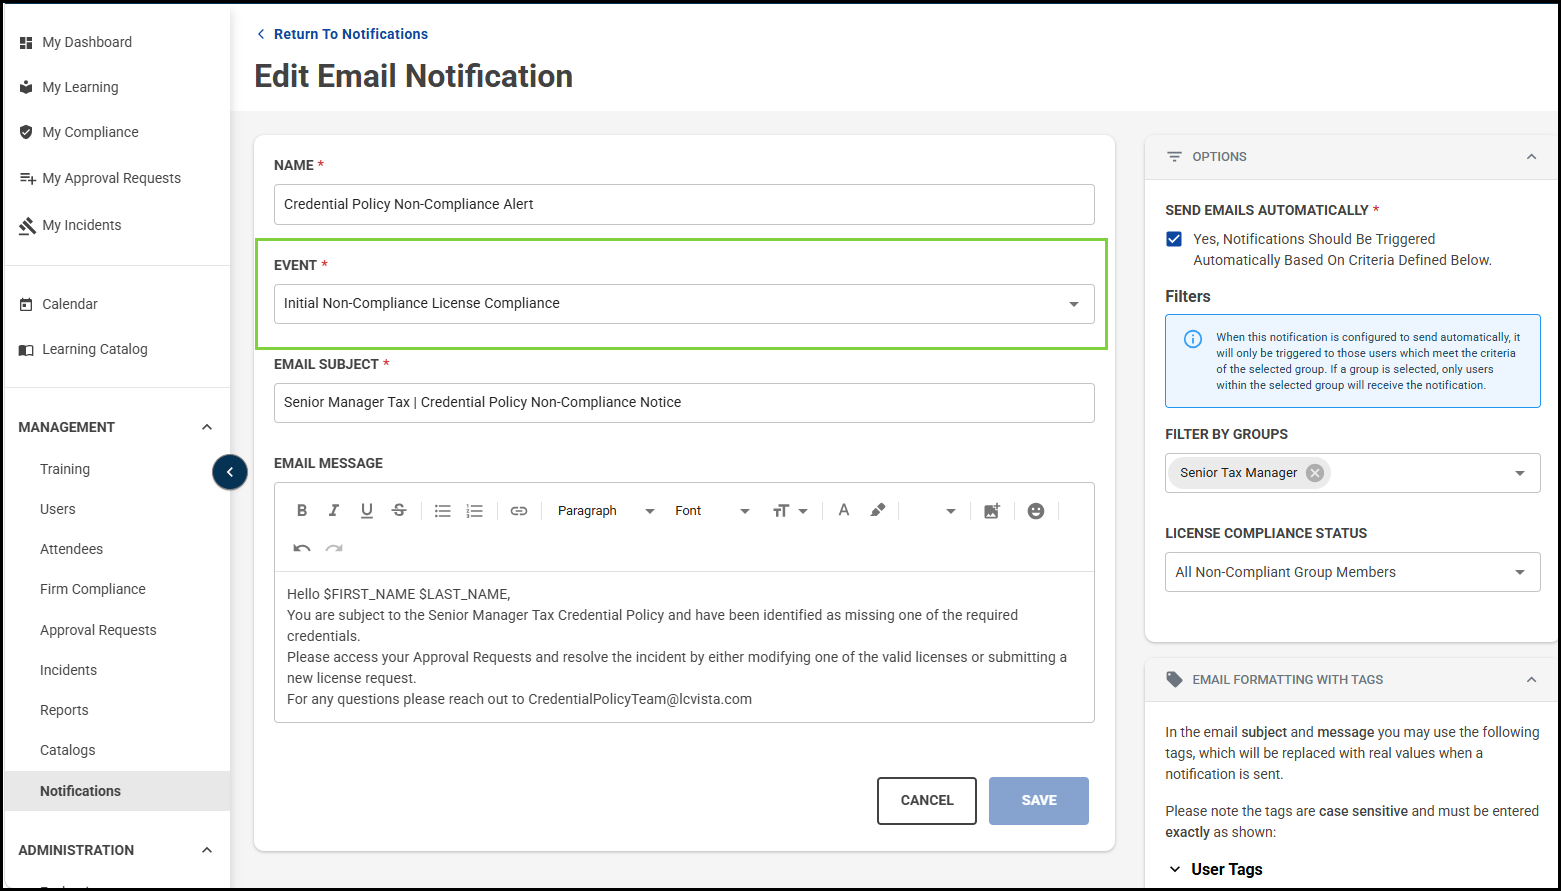This screenshot has width=1561, height=891.
Task: Collapse the Options panel
Action: [x=1531, y=157]
